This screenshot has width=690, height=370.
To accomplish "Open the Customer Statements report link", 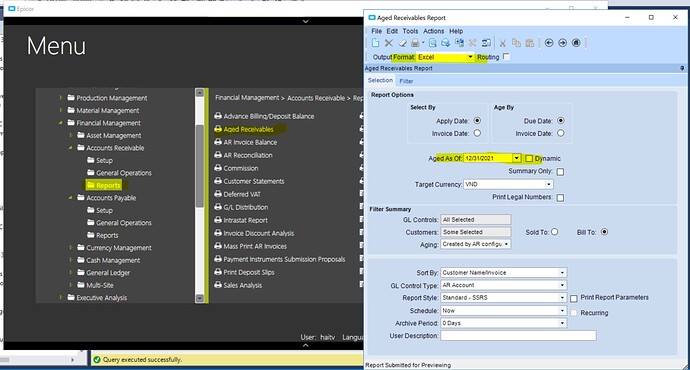I will (x=253, y=181).
